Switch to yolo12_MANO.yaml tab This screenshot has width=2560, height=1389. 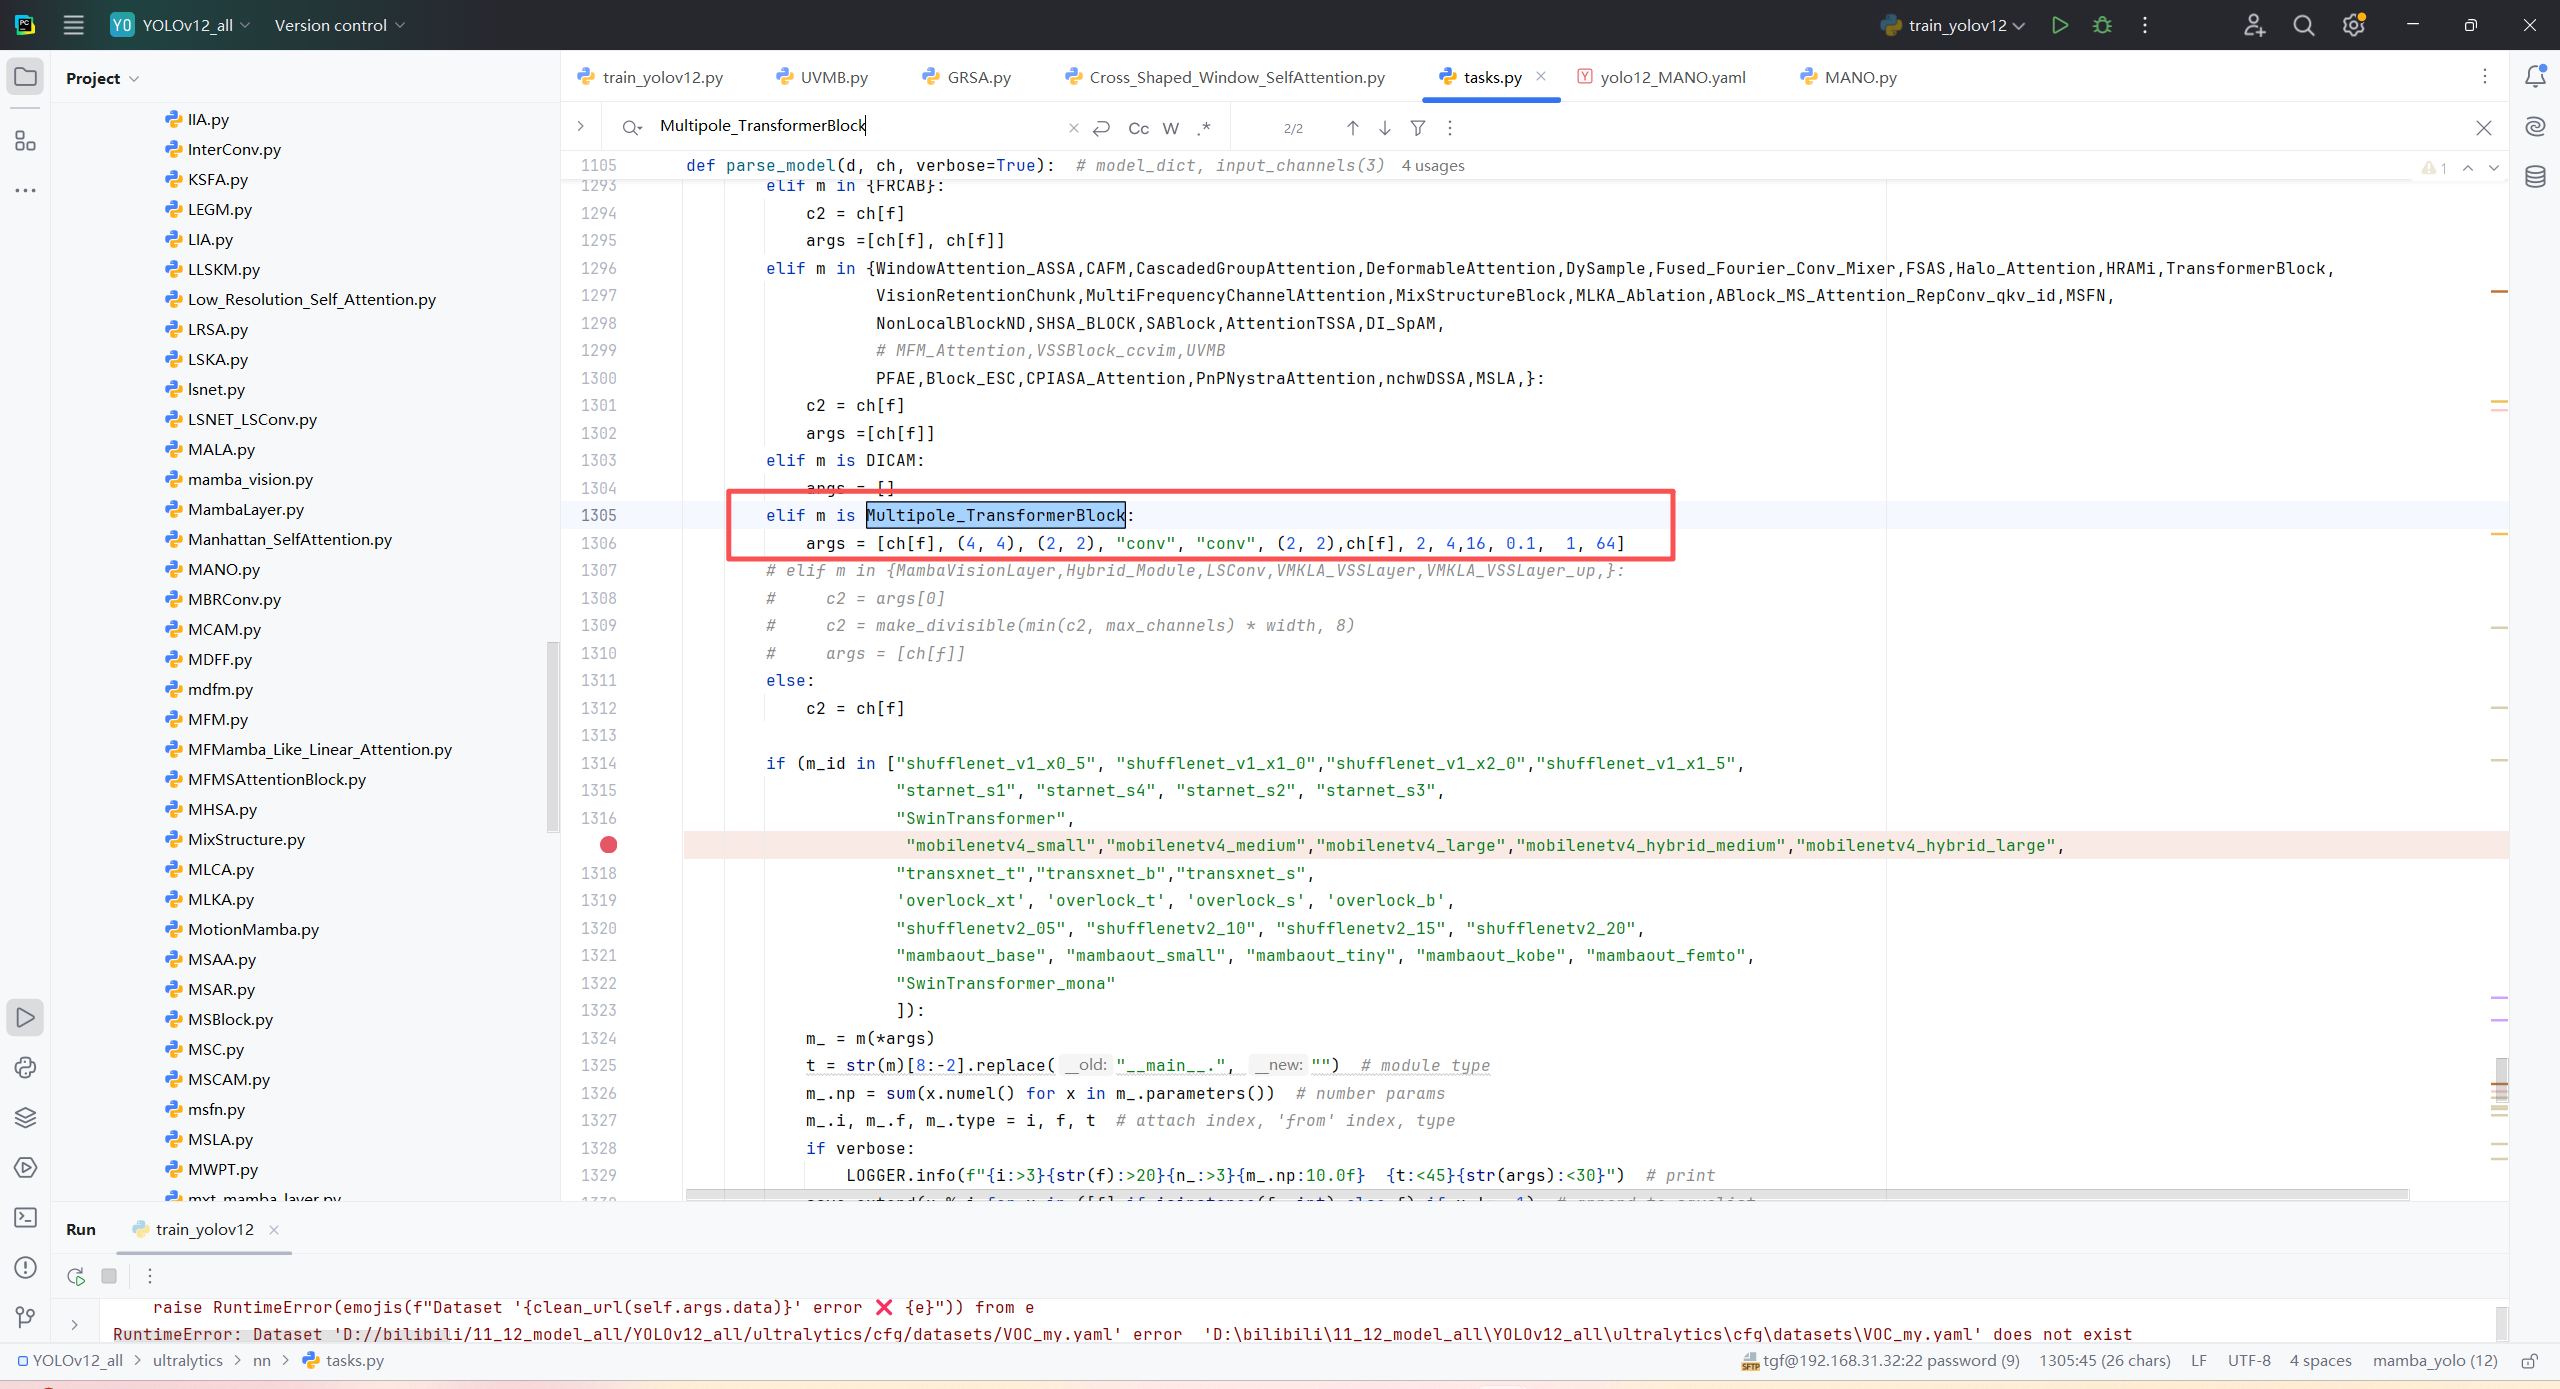1672,77
